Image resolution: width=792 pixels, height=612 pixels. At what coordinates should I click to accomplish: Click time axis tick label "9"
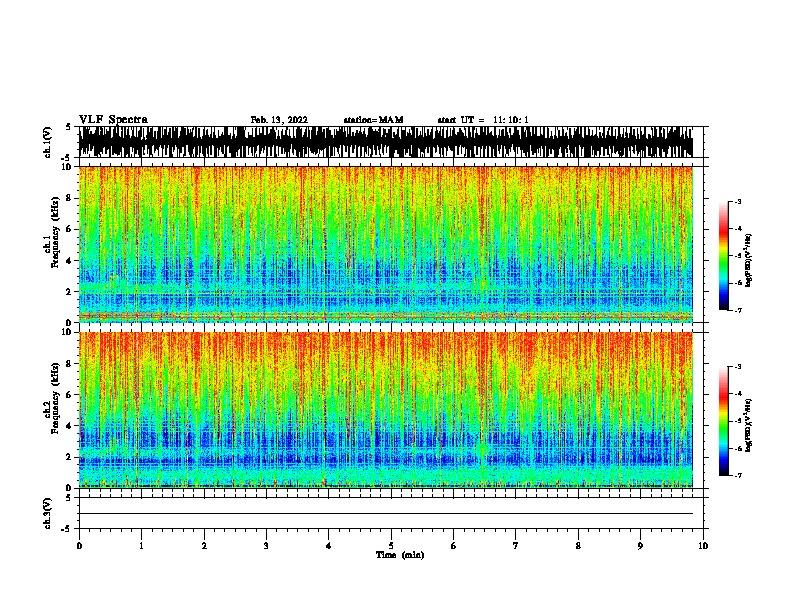click(x=640, y=546)
